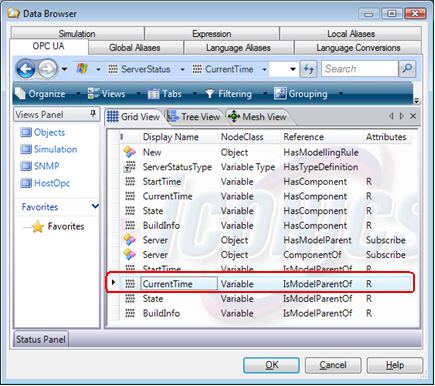Click the BuildInfo IsModelParentOf row icon

click(x=130, y=313)
